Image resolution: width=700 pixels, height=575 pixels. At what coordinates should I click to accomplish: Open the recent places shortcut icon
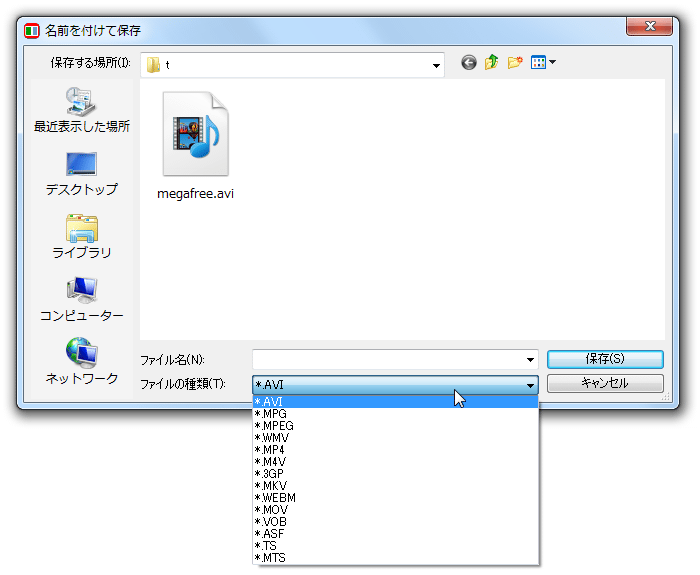81,102
